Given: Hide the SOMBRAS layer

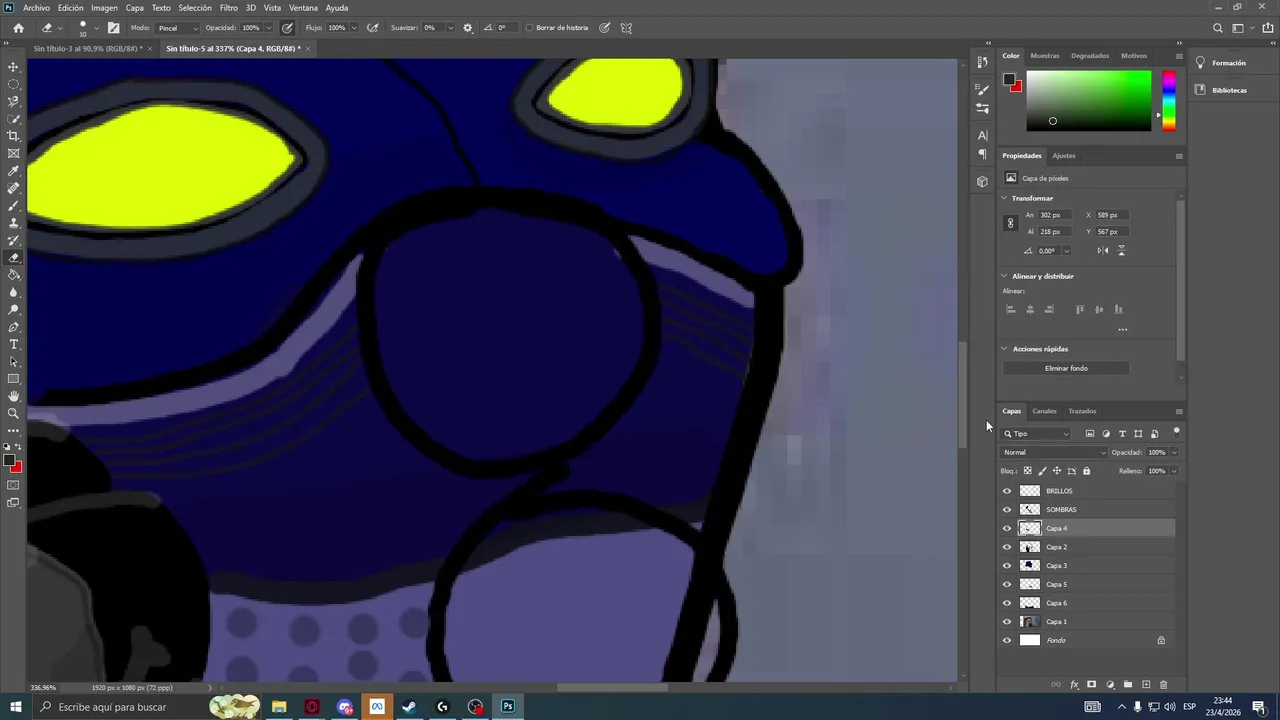Looking at the screenshot, I should click(x=1007, y=510).
